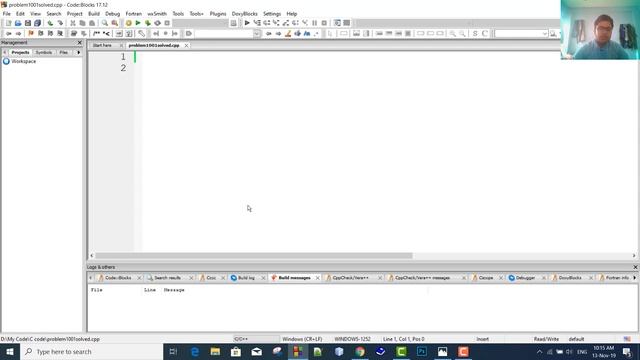
Task: Click the Build gear icon
Action: point(129,23)
